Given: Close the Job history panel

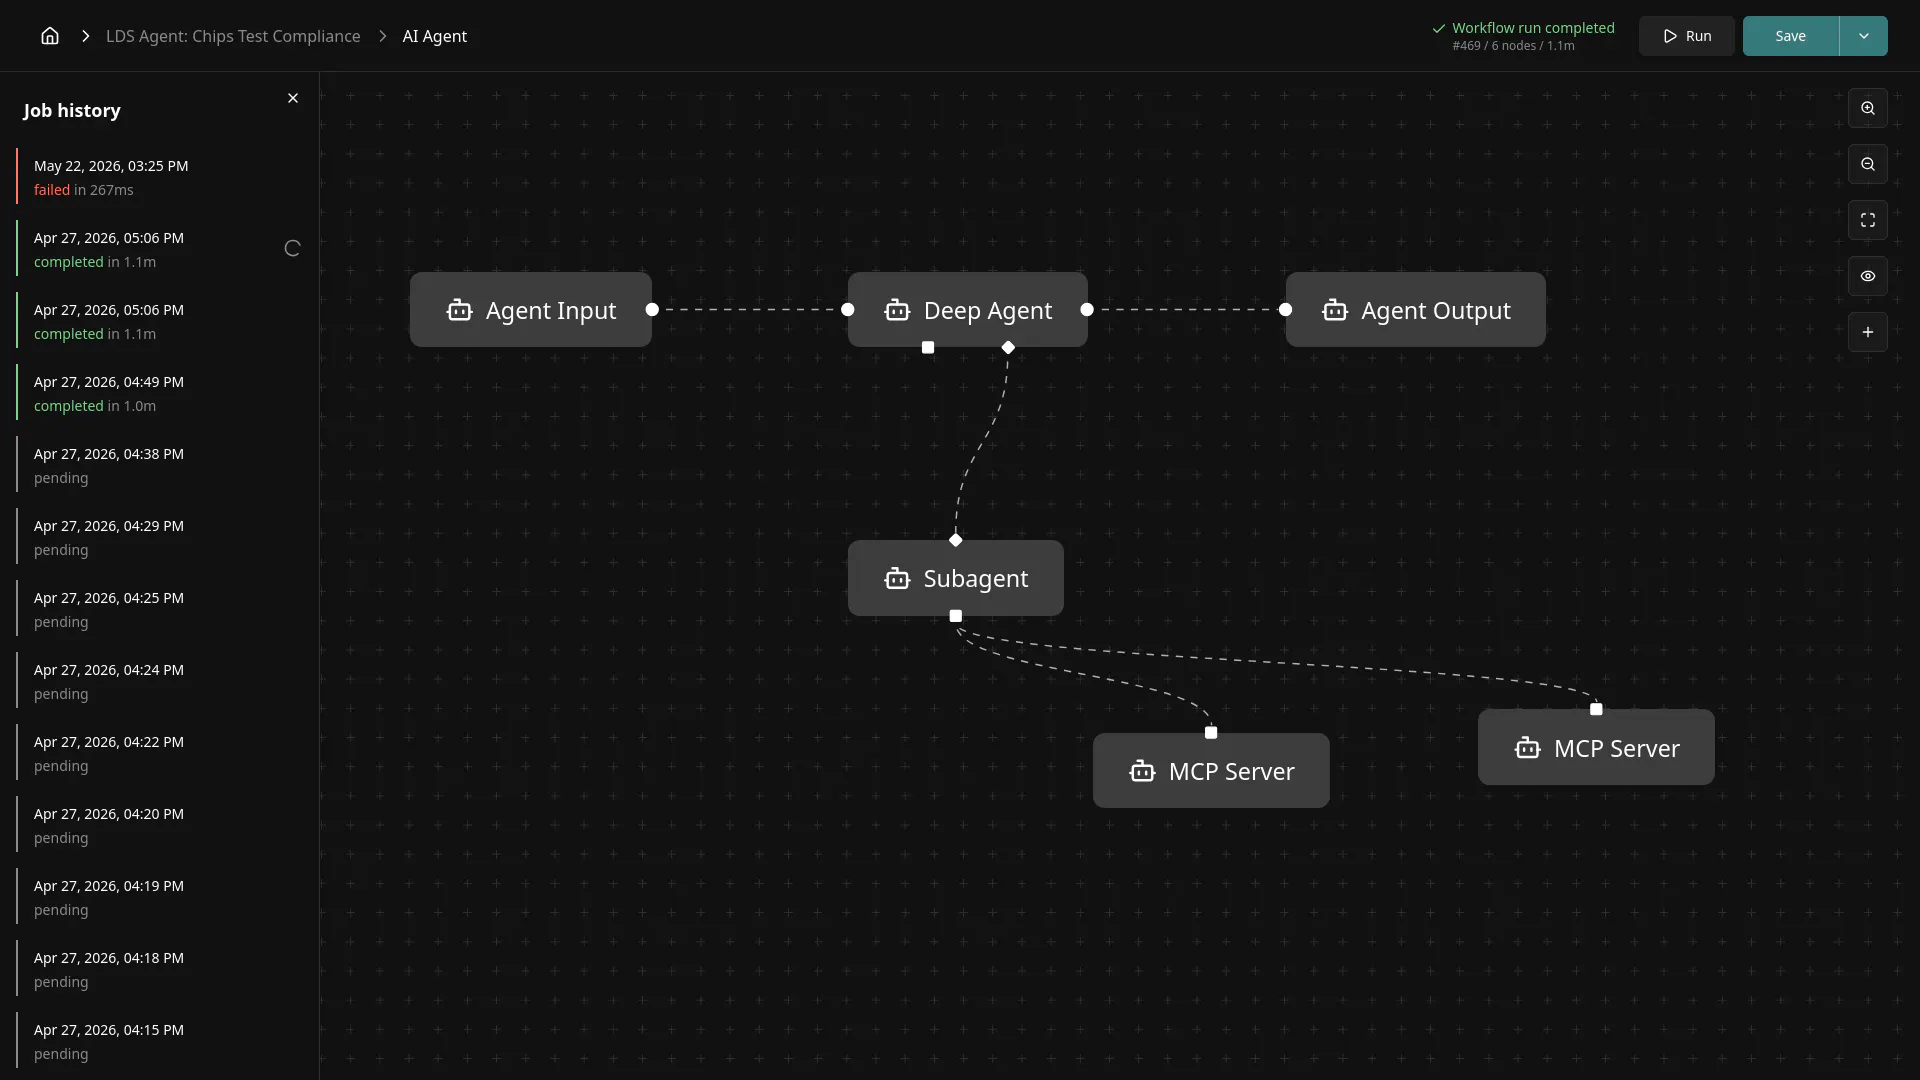Looking at the screenshot, I should pos(293,98).
